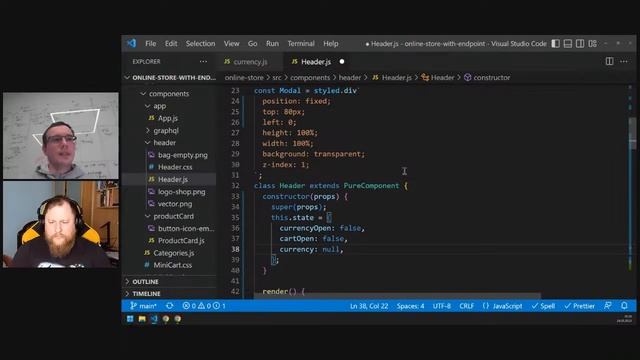Click the VS Code taskbar icon

154,319
